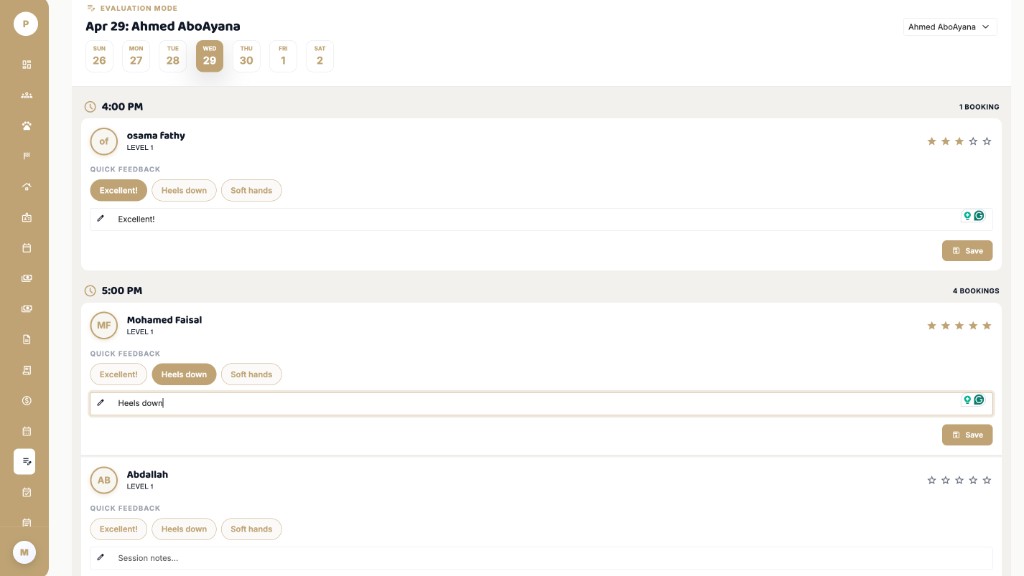Save osama fathy's evaluation
1024x576 pixels.
coord(967,251)
